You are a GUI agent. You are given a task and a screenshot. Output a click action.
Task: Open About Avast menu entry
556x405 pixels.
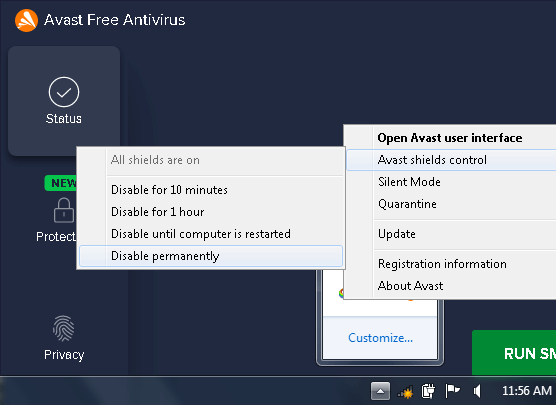[x=451, y=286]
